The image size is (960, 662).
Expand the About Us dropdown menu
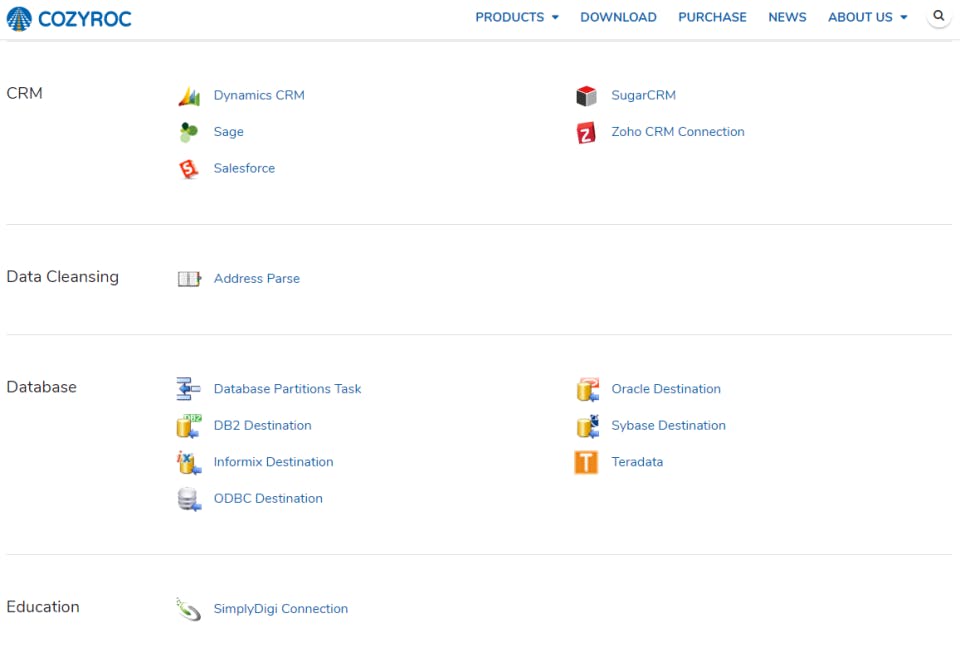click(x=867, y=17)
